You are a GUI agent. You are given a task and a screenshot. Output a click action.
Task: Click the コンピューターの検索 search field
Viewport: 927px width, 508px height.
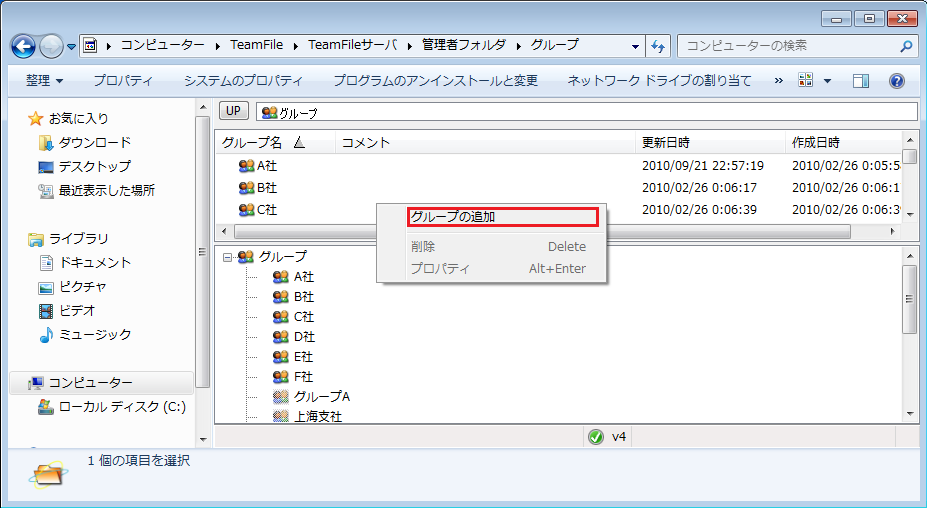[790, 46]
